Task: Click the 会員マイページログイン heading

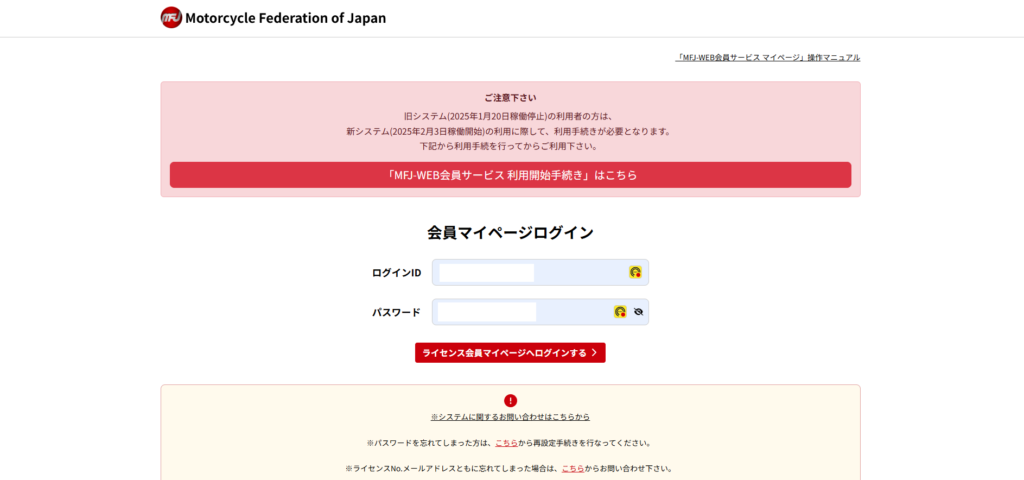Action: (x=511, y=232)
